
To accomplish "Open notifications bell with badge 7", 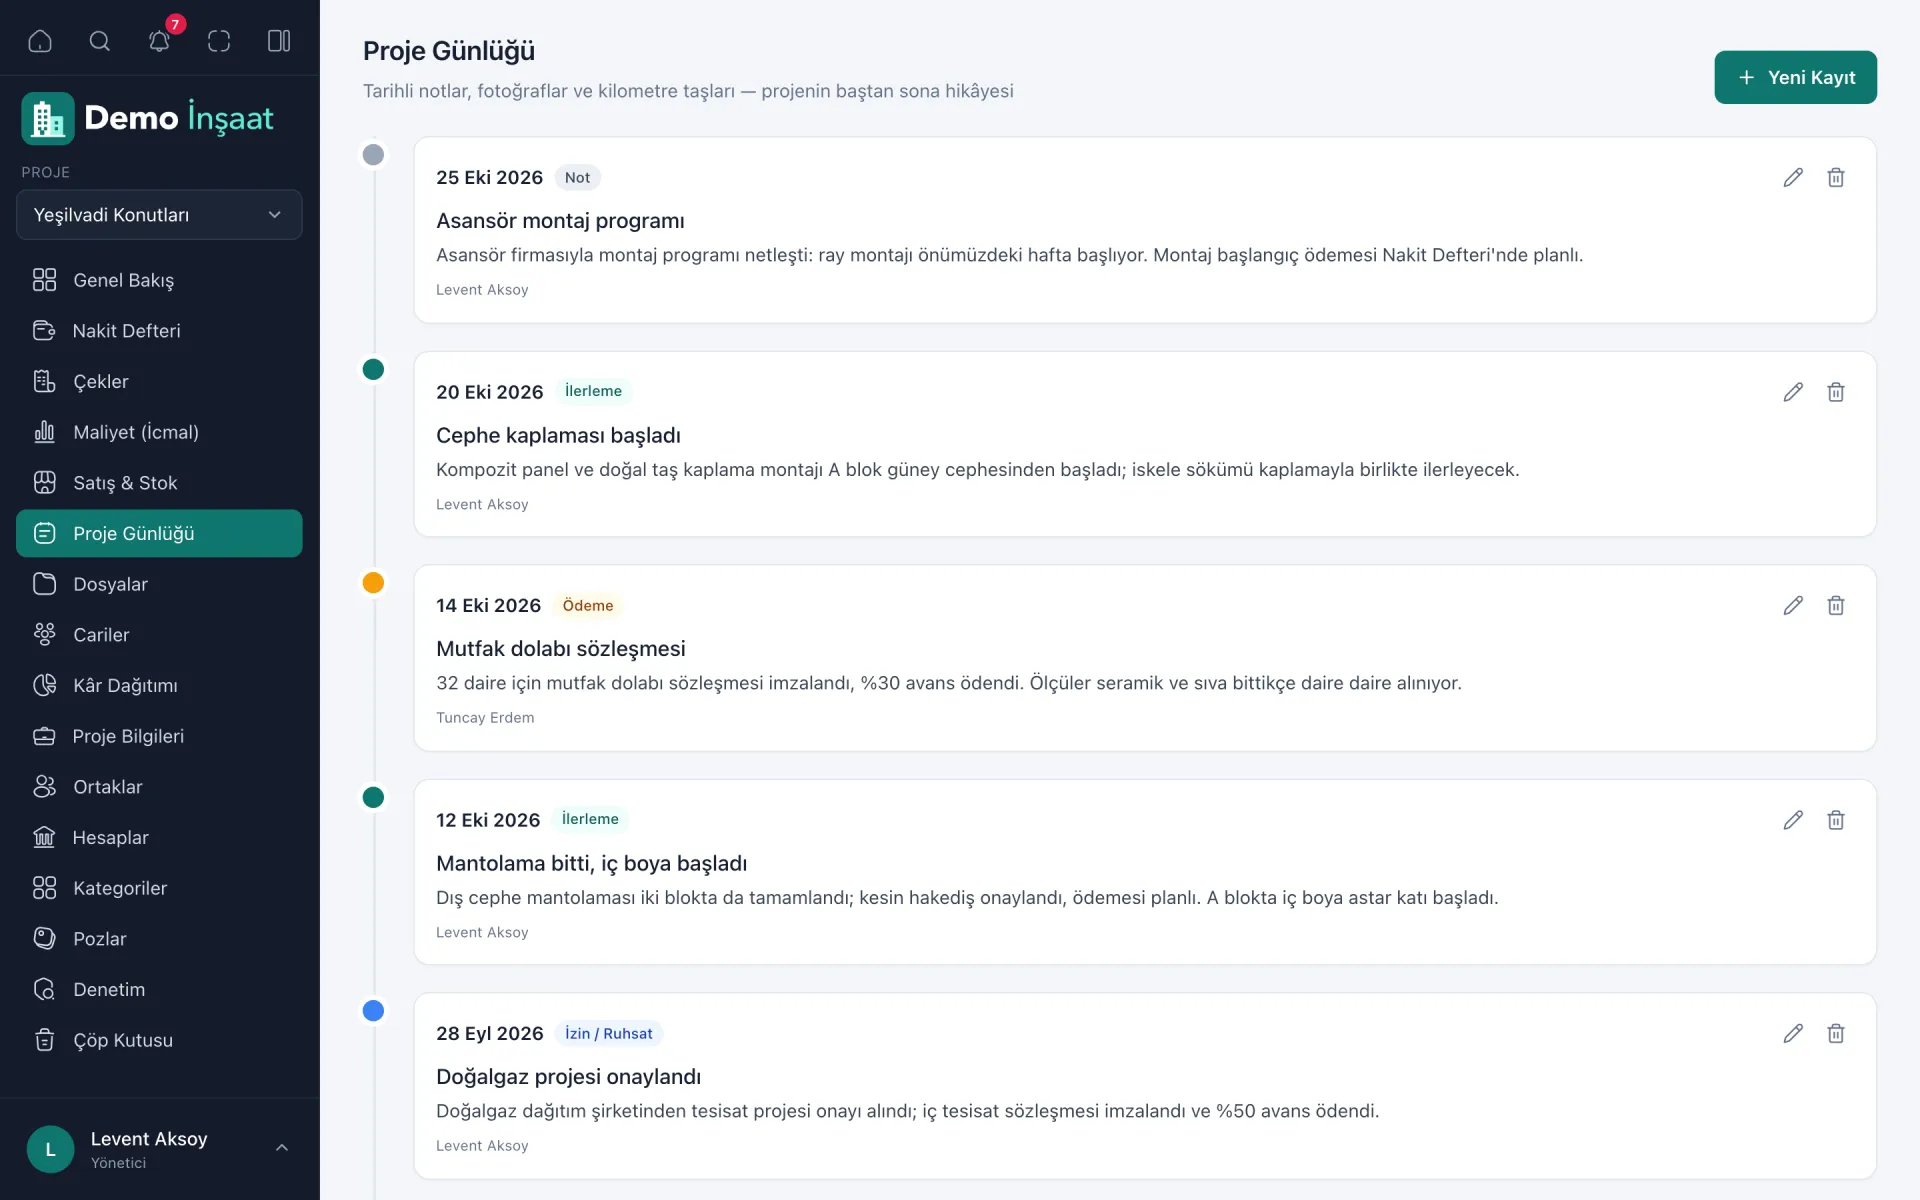I will coord(160,41).
